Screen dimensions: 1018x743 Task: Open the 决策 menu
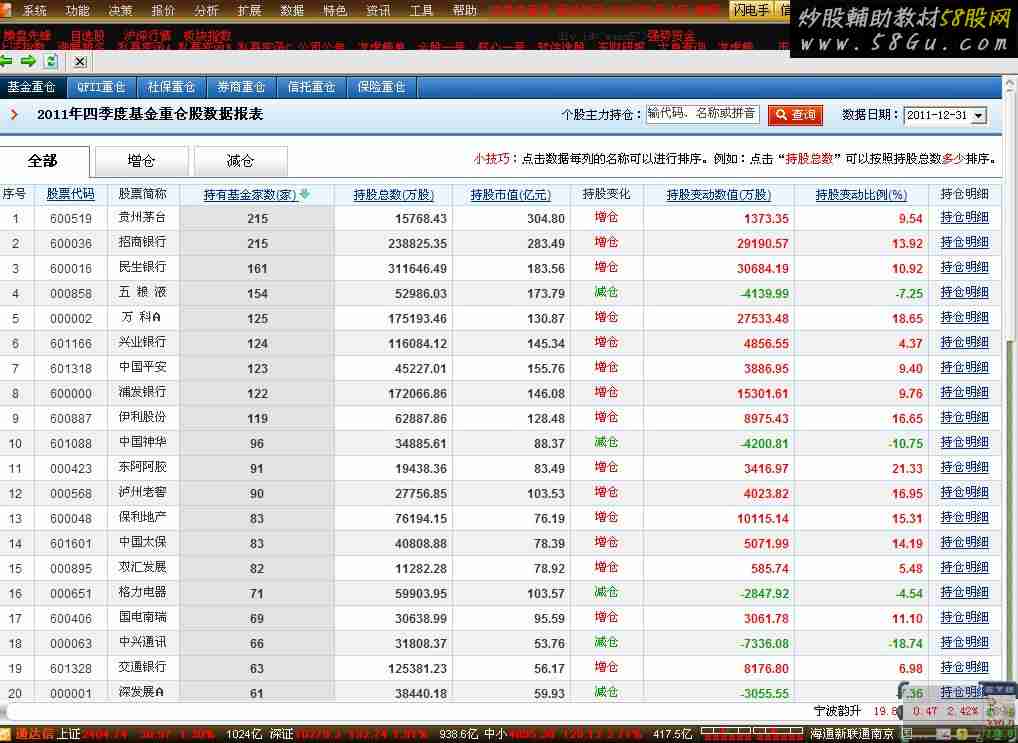click(x=120, y=10)
